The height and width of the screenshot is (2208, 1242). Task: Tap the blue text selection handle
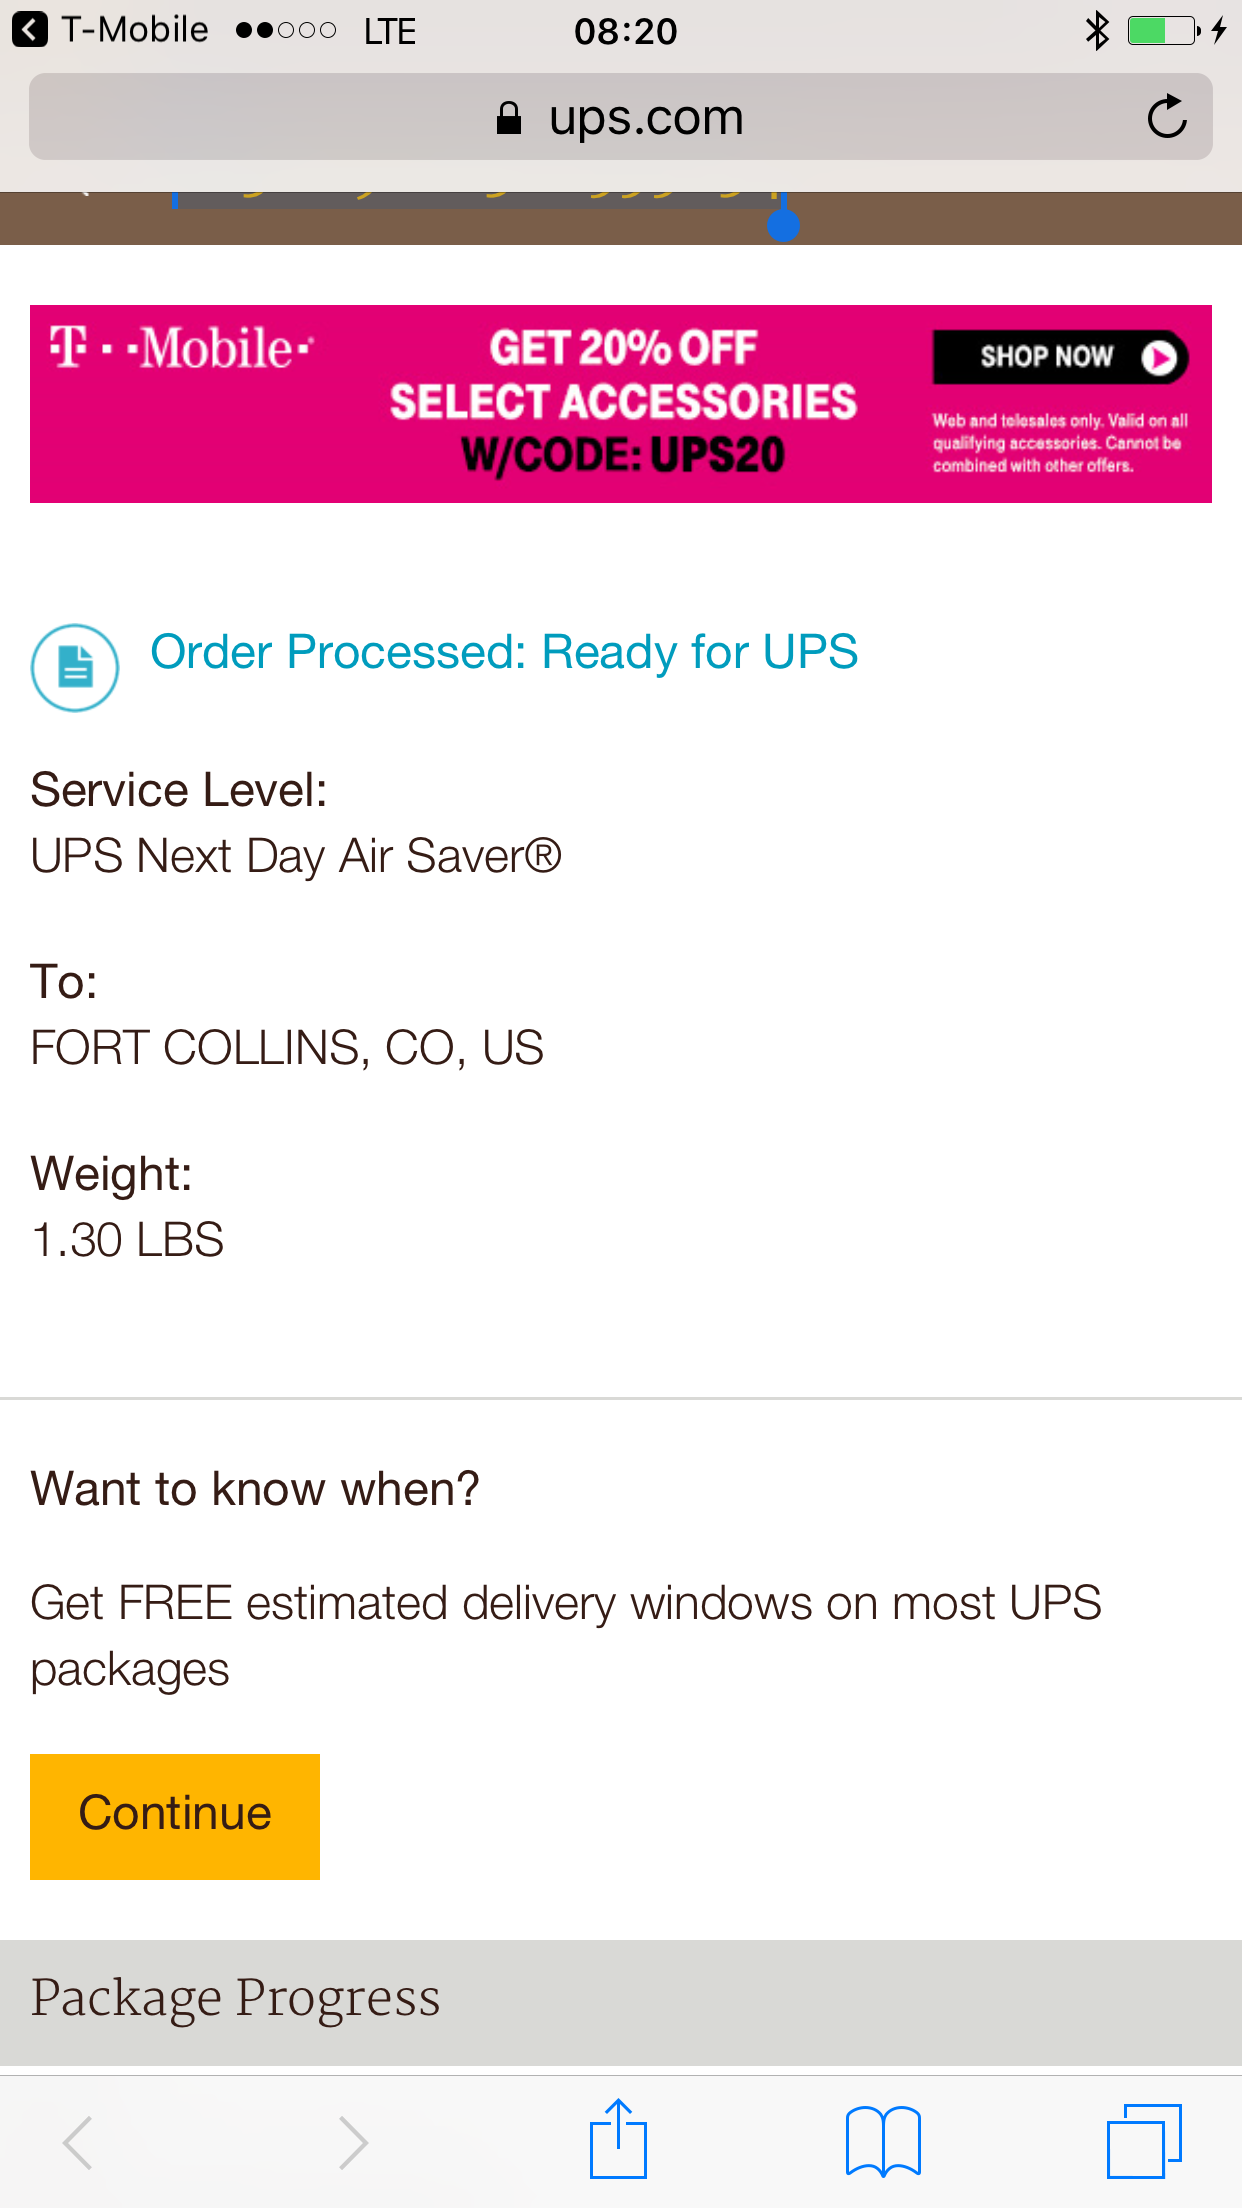pyautogui.click(x=783, y=225)
